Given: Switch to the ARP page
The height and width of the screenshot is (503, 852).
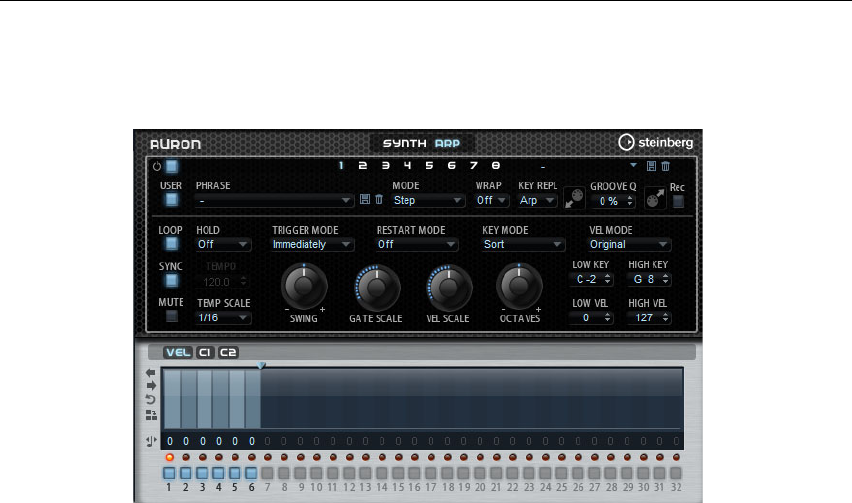Looking at the screenshot, I should coord(447,143).
